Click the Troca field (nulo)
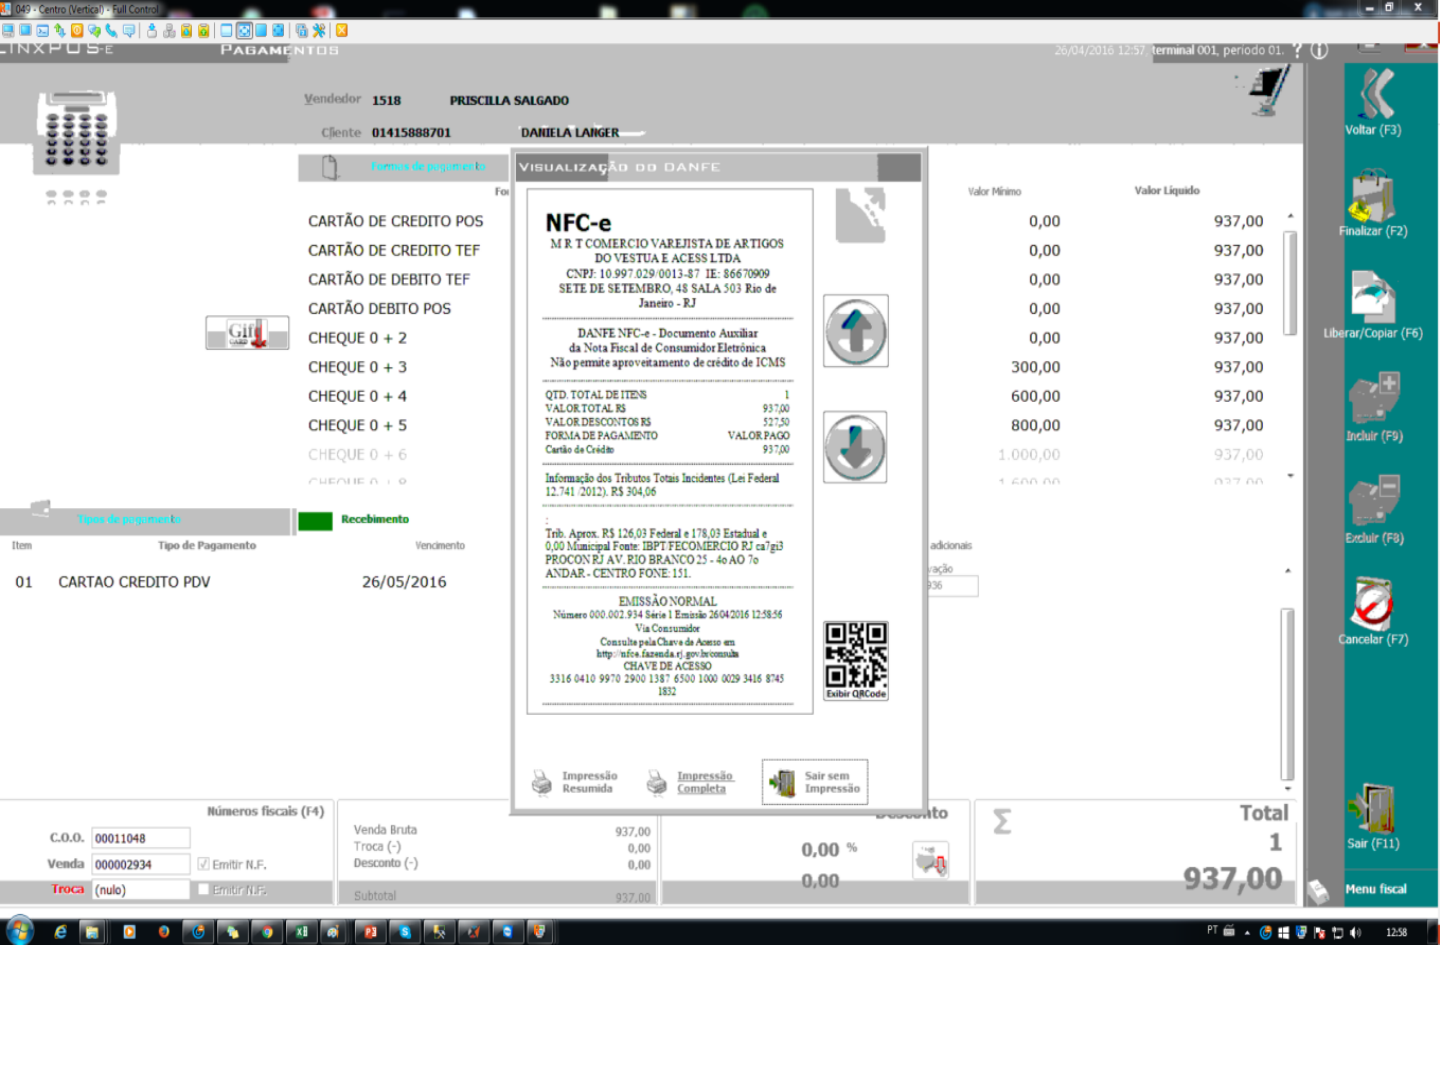 [x=141, y=889]
